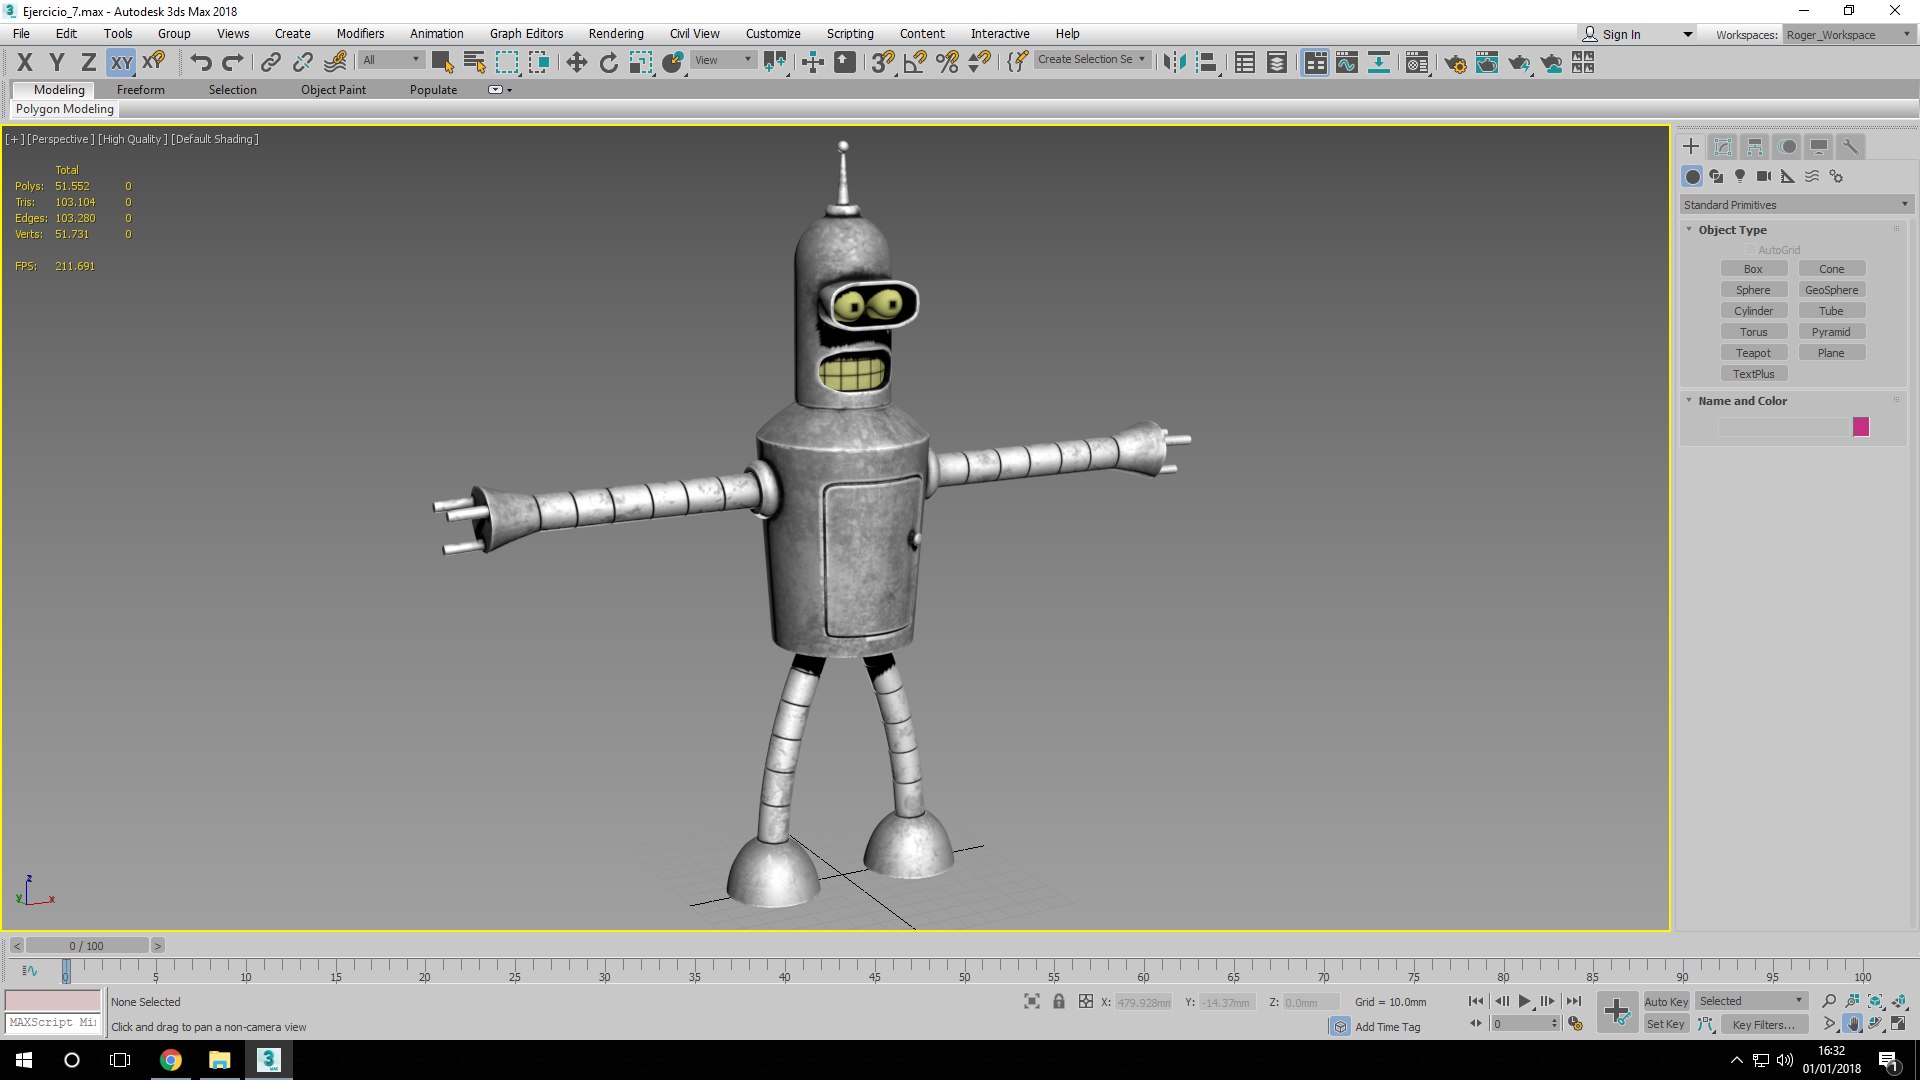The width and height of the screenshot is (1920, 1080).
Task: Open the View reference coordinate dropdown
Action: point(723,60)
